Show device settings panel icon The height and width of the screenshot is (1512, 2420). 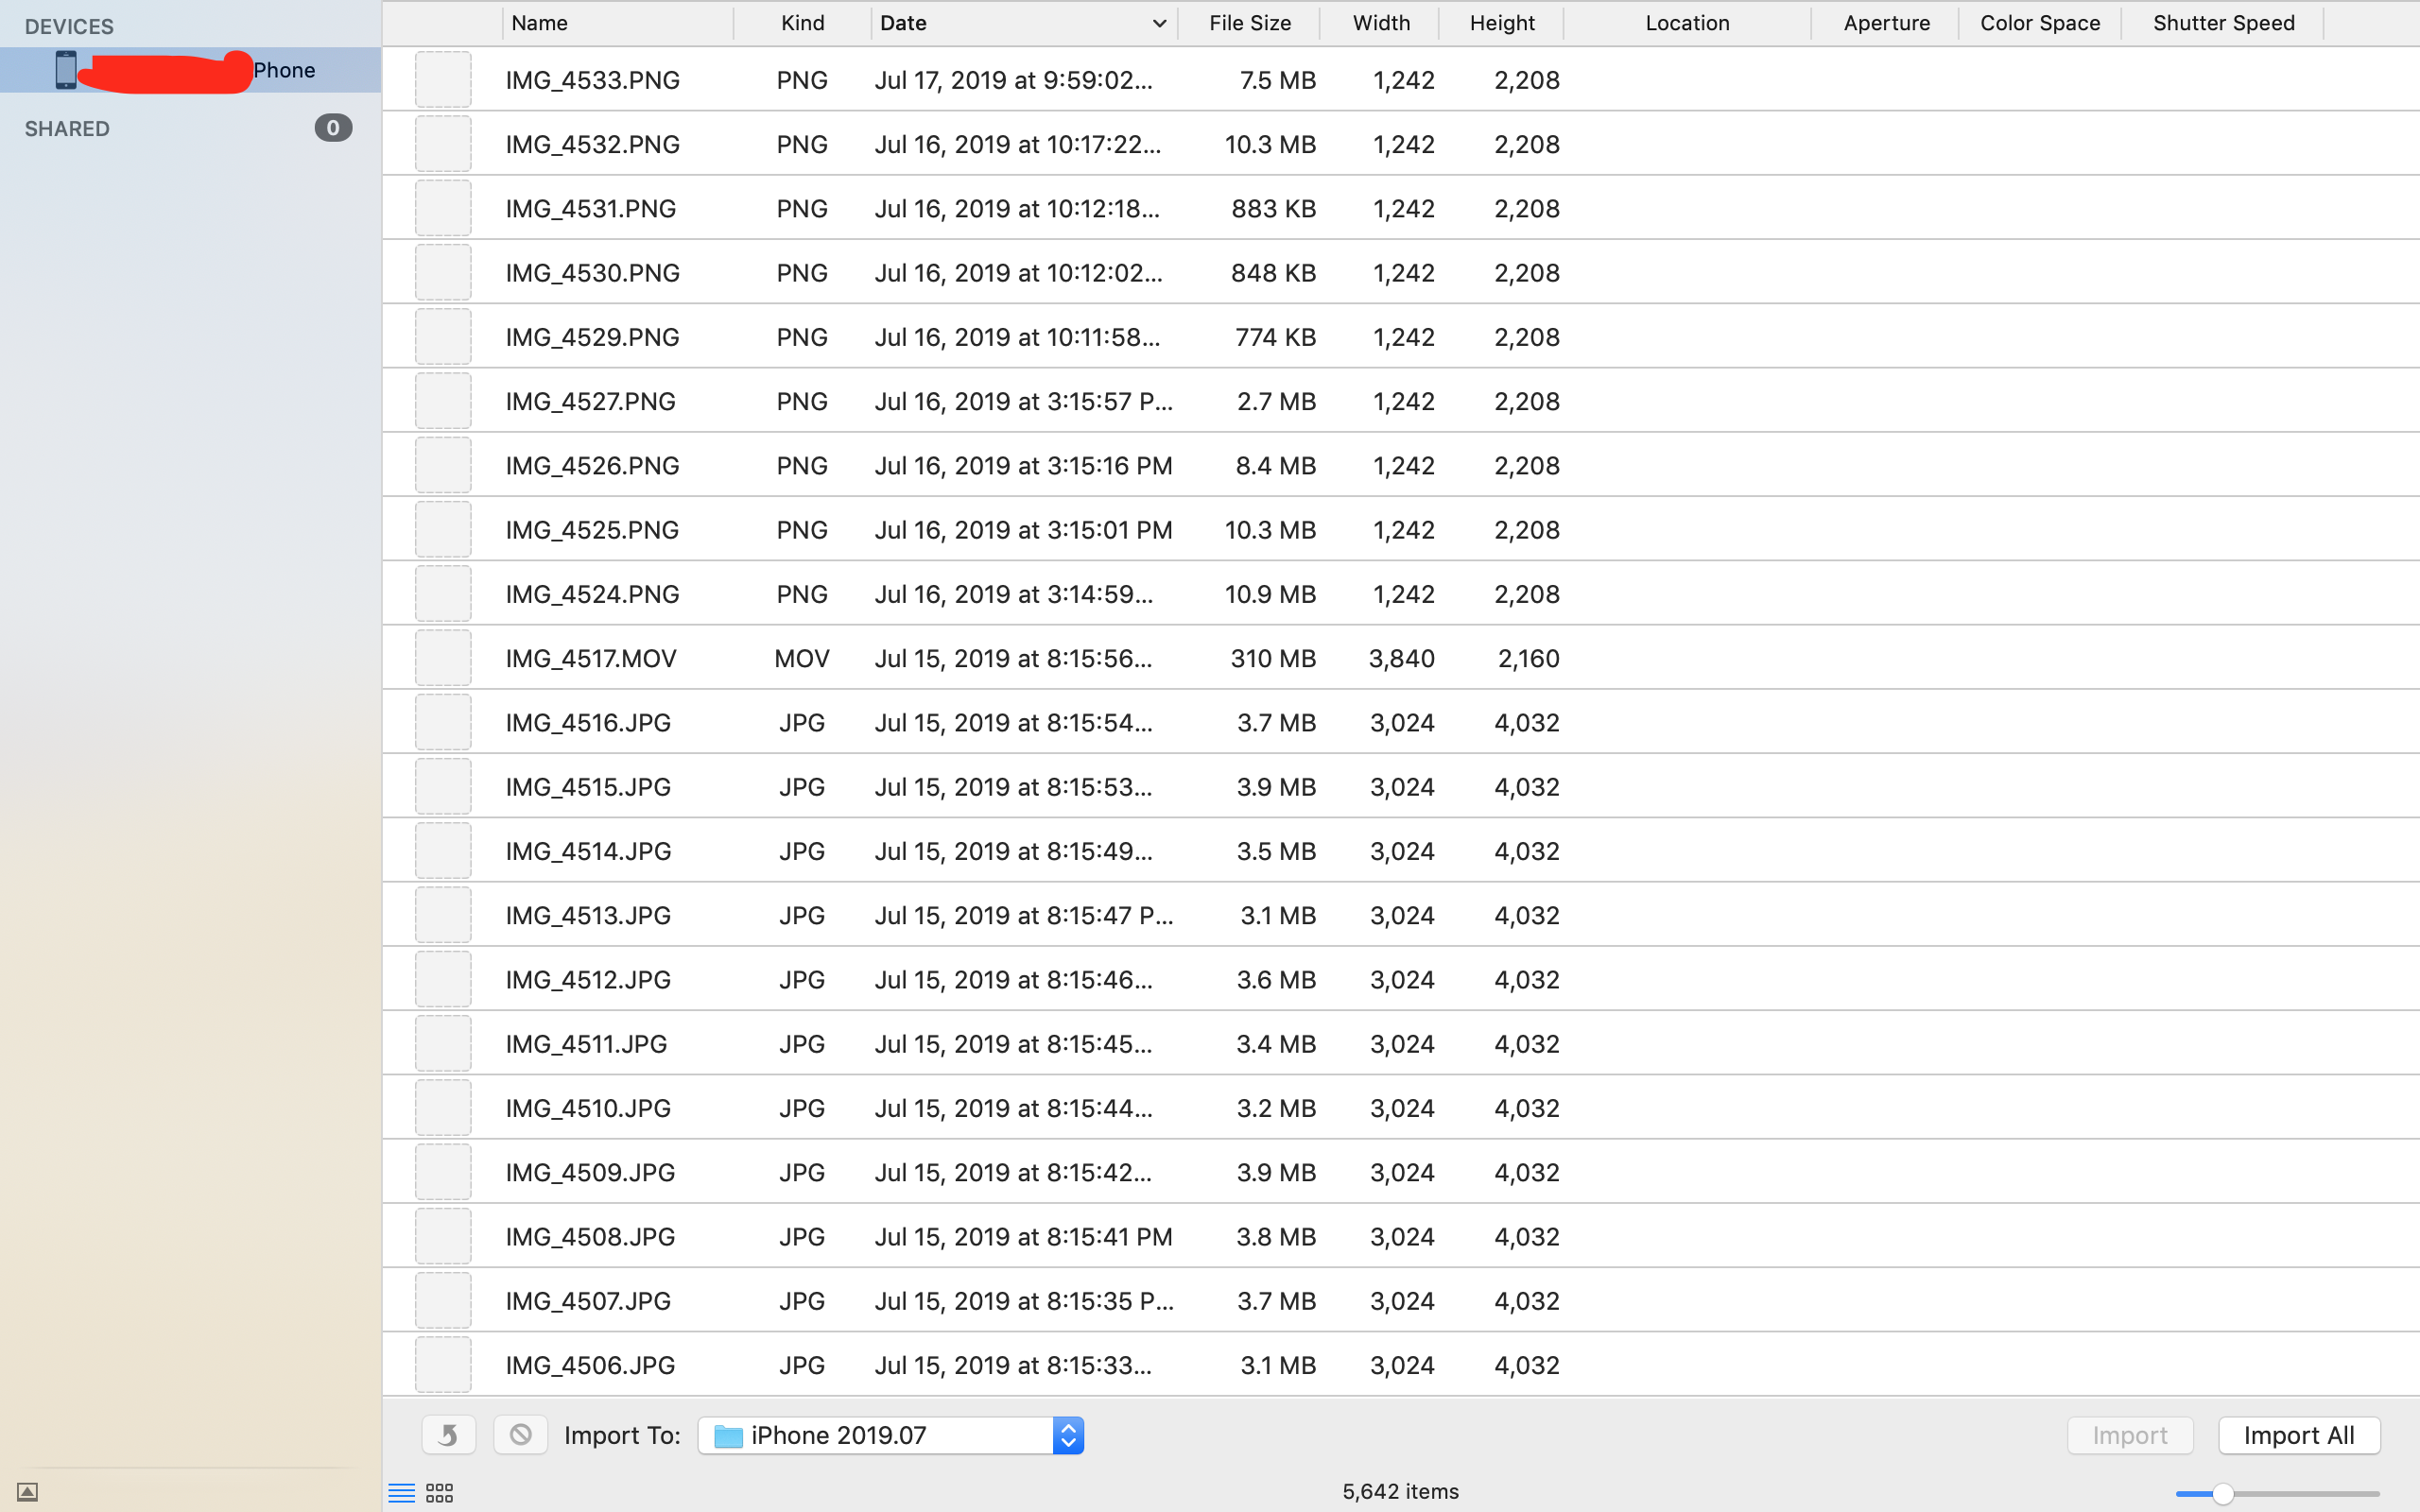[x=28, y=1492]
